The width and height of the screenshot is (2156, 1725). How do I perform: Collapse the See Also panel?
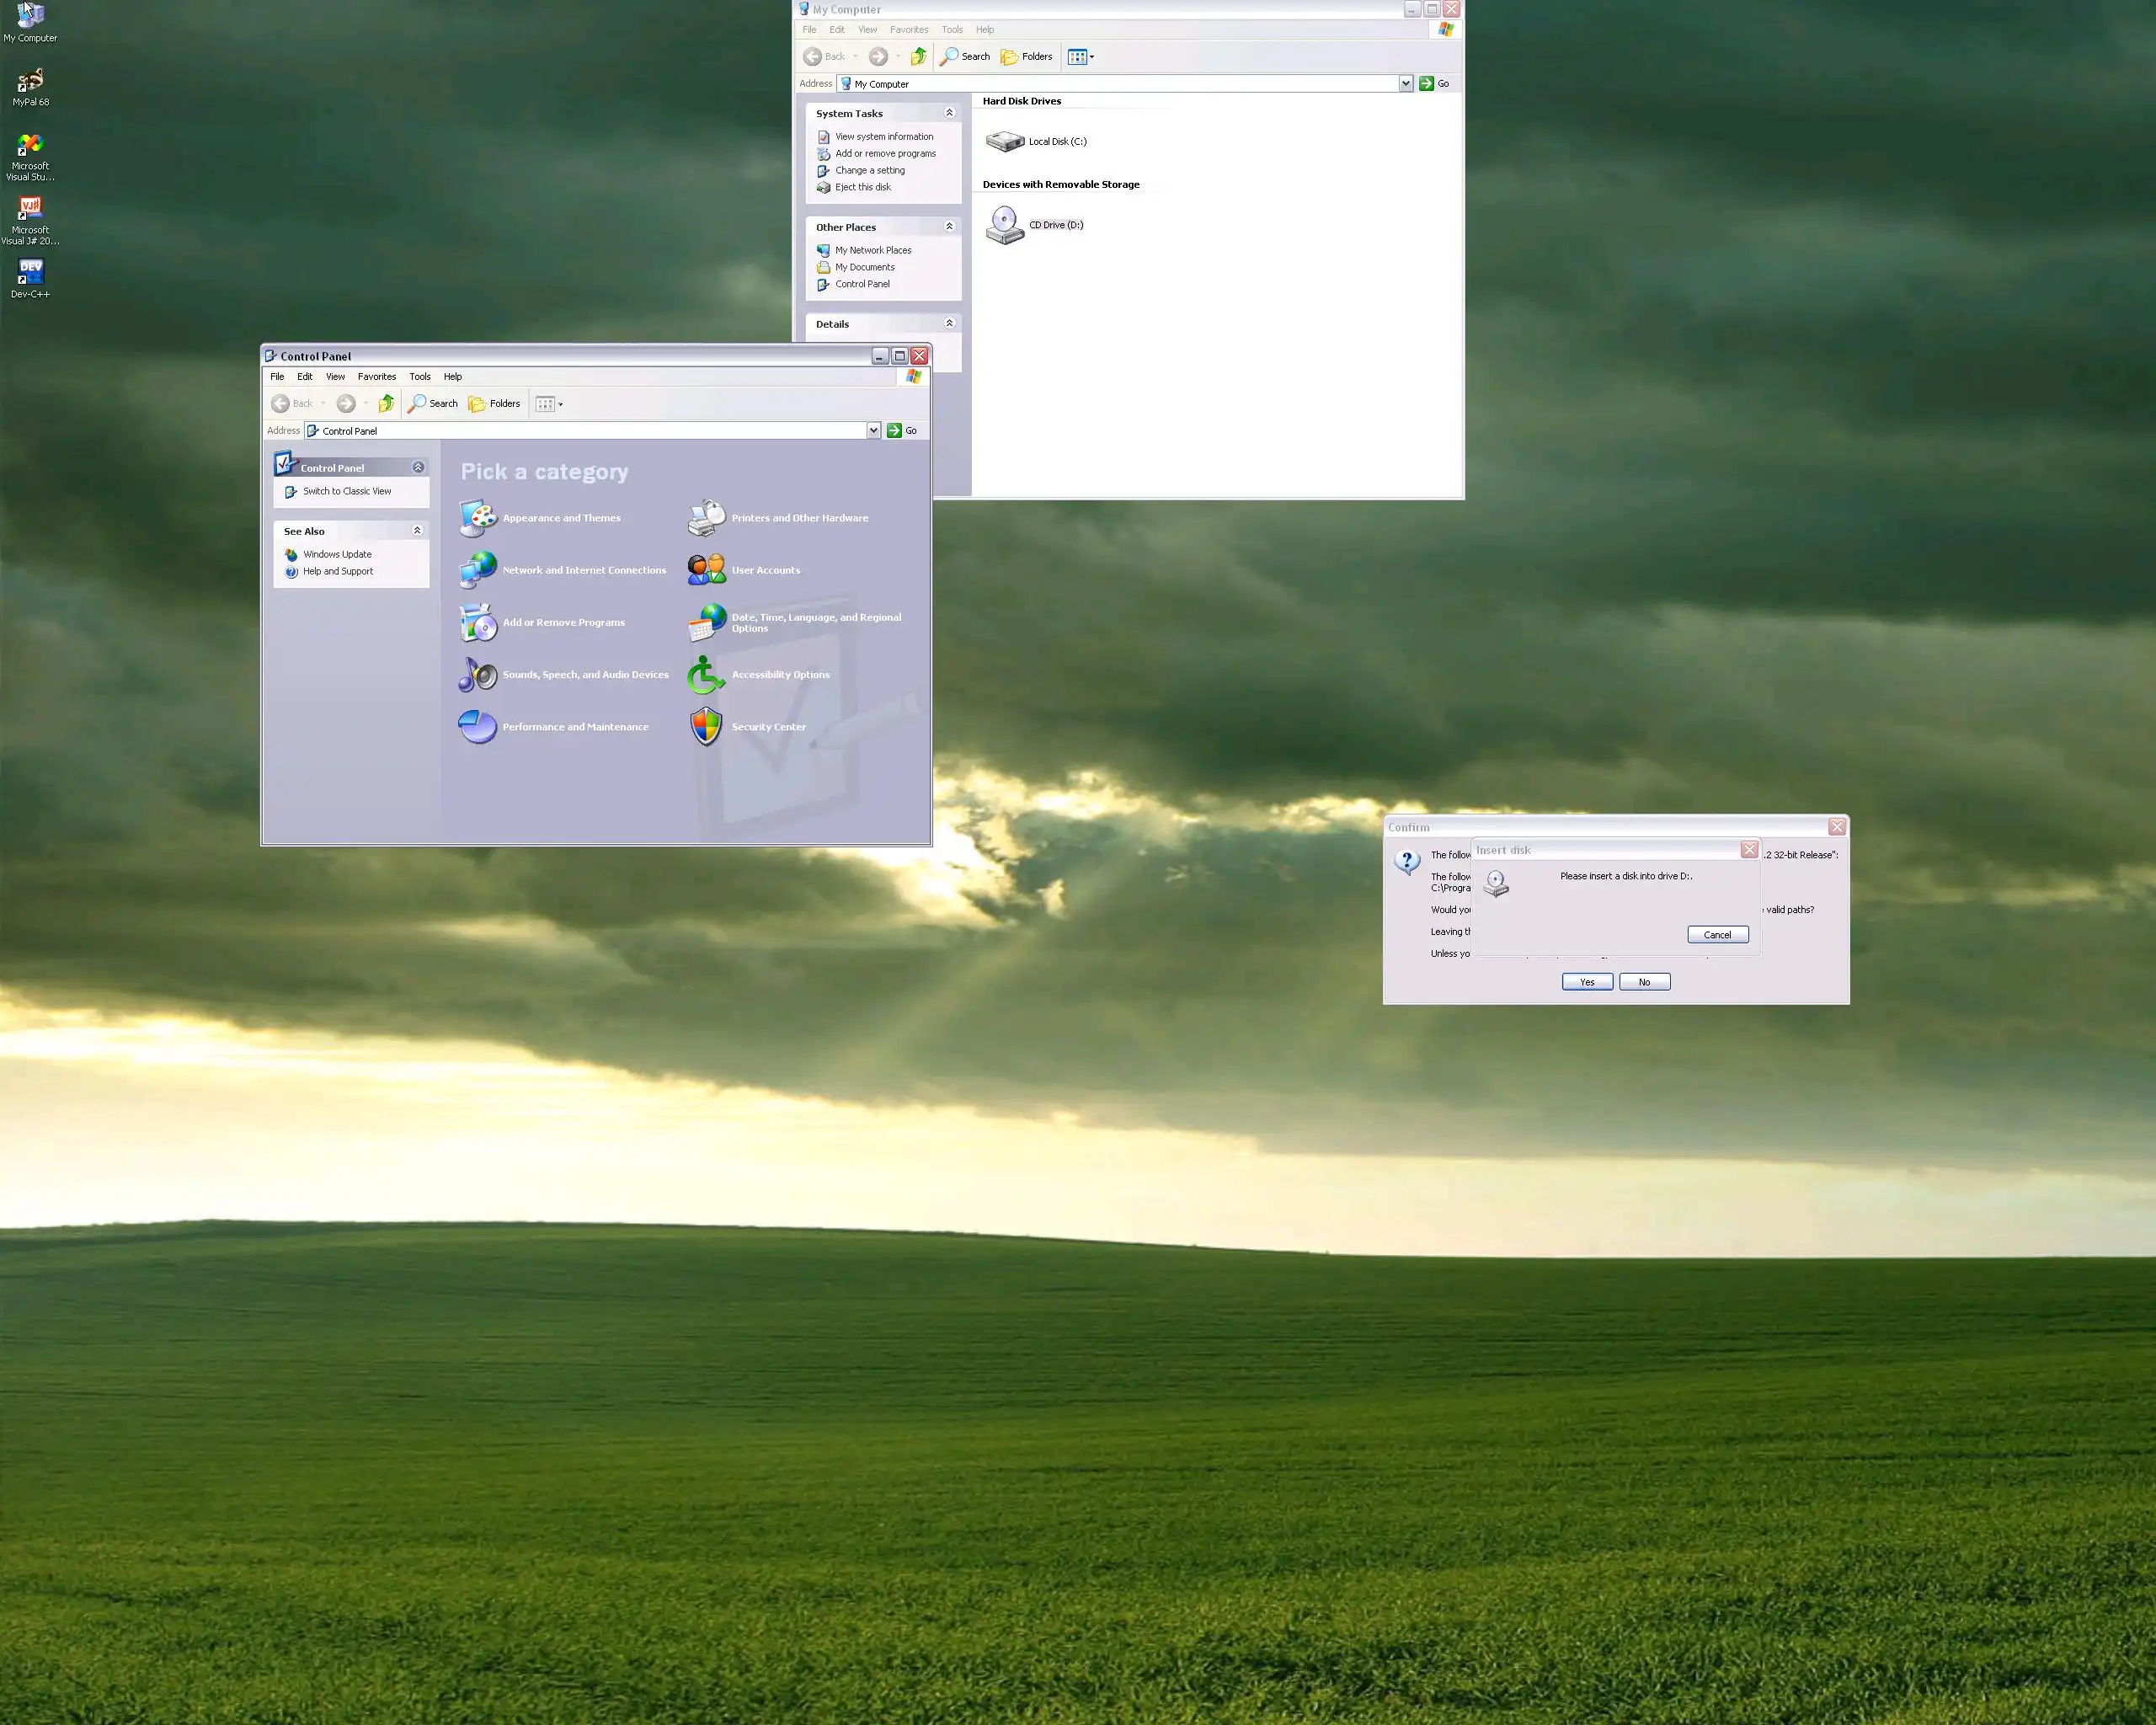(x=417, y=531)
